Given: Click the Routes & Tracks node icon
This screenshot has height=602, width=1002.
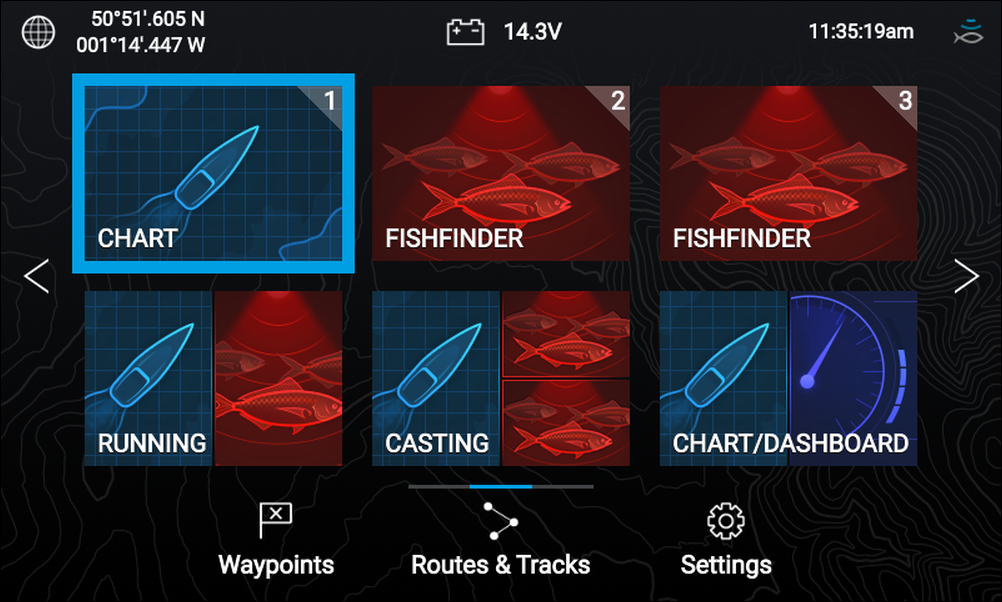Looking at the screenshot, I should [500, 520].
